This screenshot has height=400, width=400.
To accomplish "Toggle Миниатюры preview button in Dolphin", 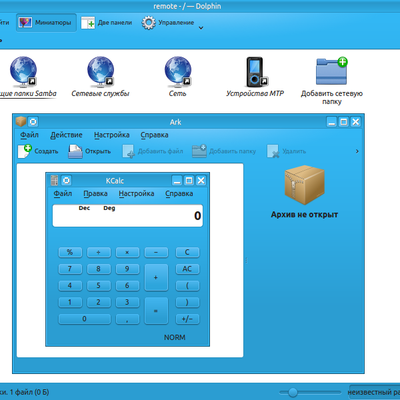I will [47, 23].
